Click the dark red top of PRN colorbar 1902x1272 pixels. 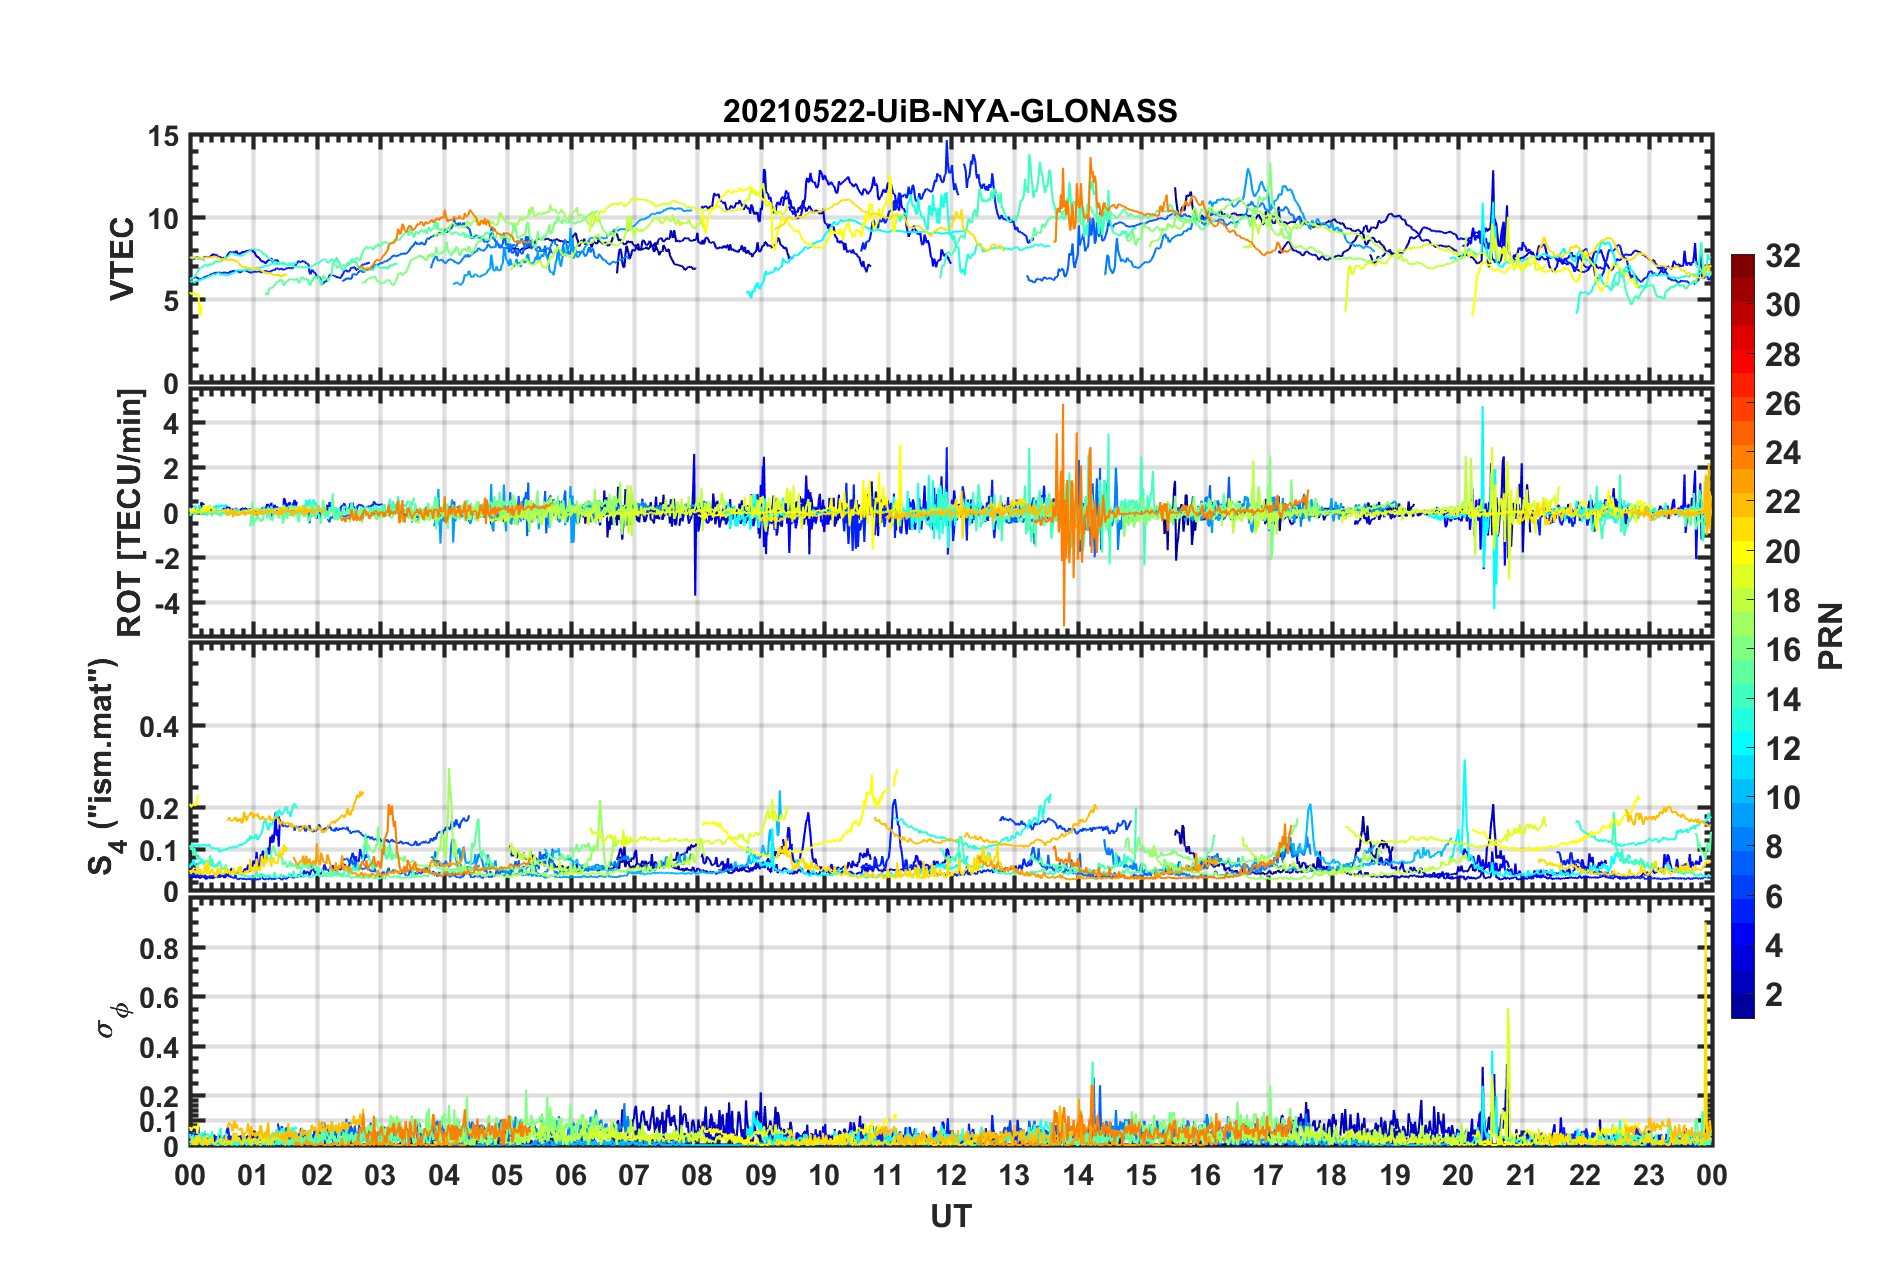point(1743,262)
